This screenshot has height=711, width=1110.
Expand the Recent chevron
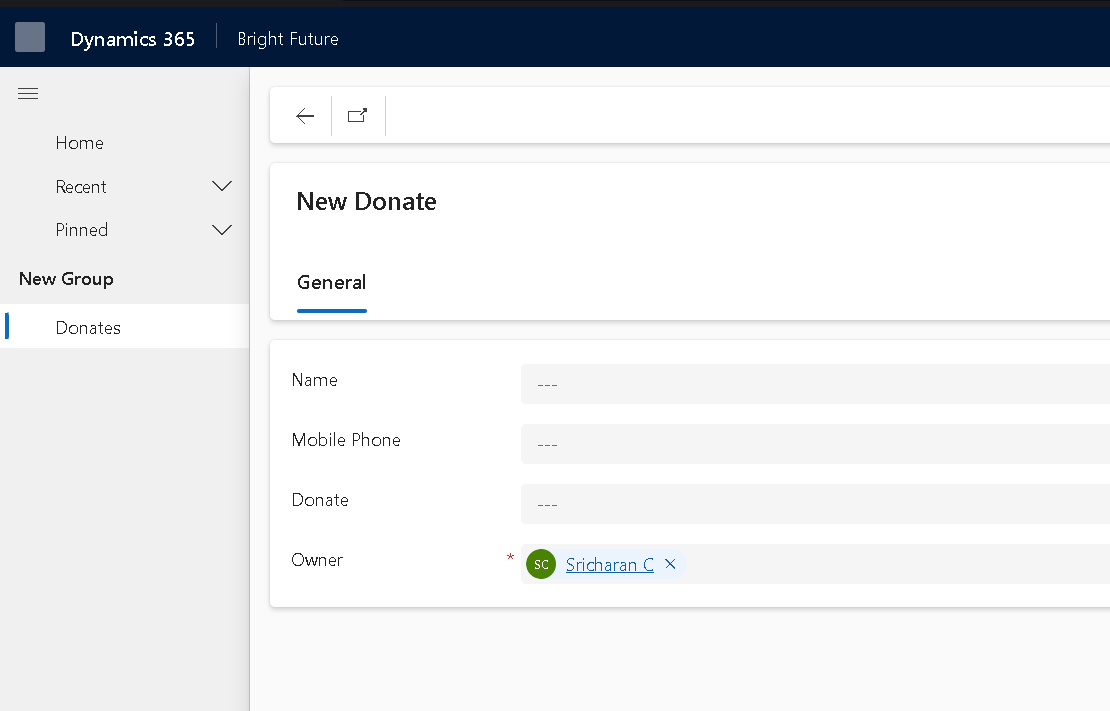(x=222, y=187)
